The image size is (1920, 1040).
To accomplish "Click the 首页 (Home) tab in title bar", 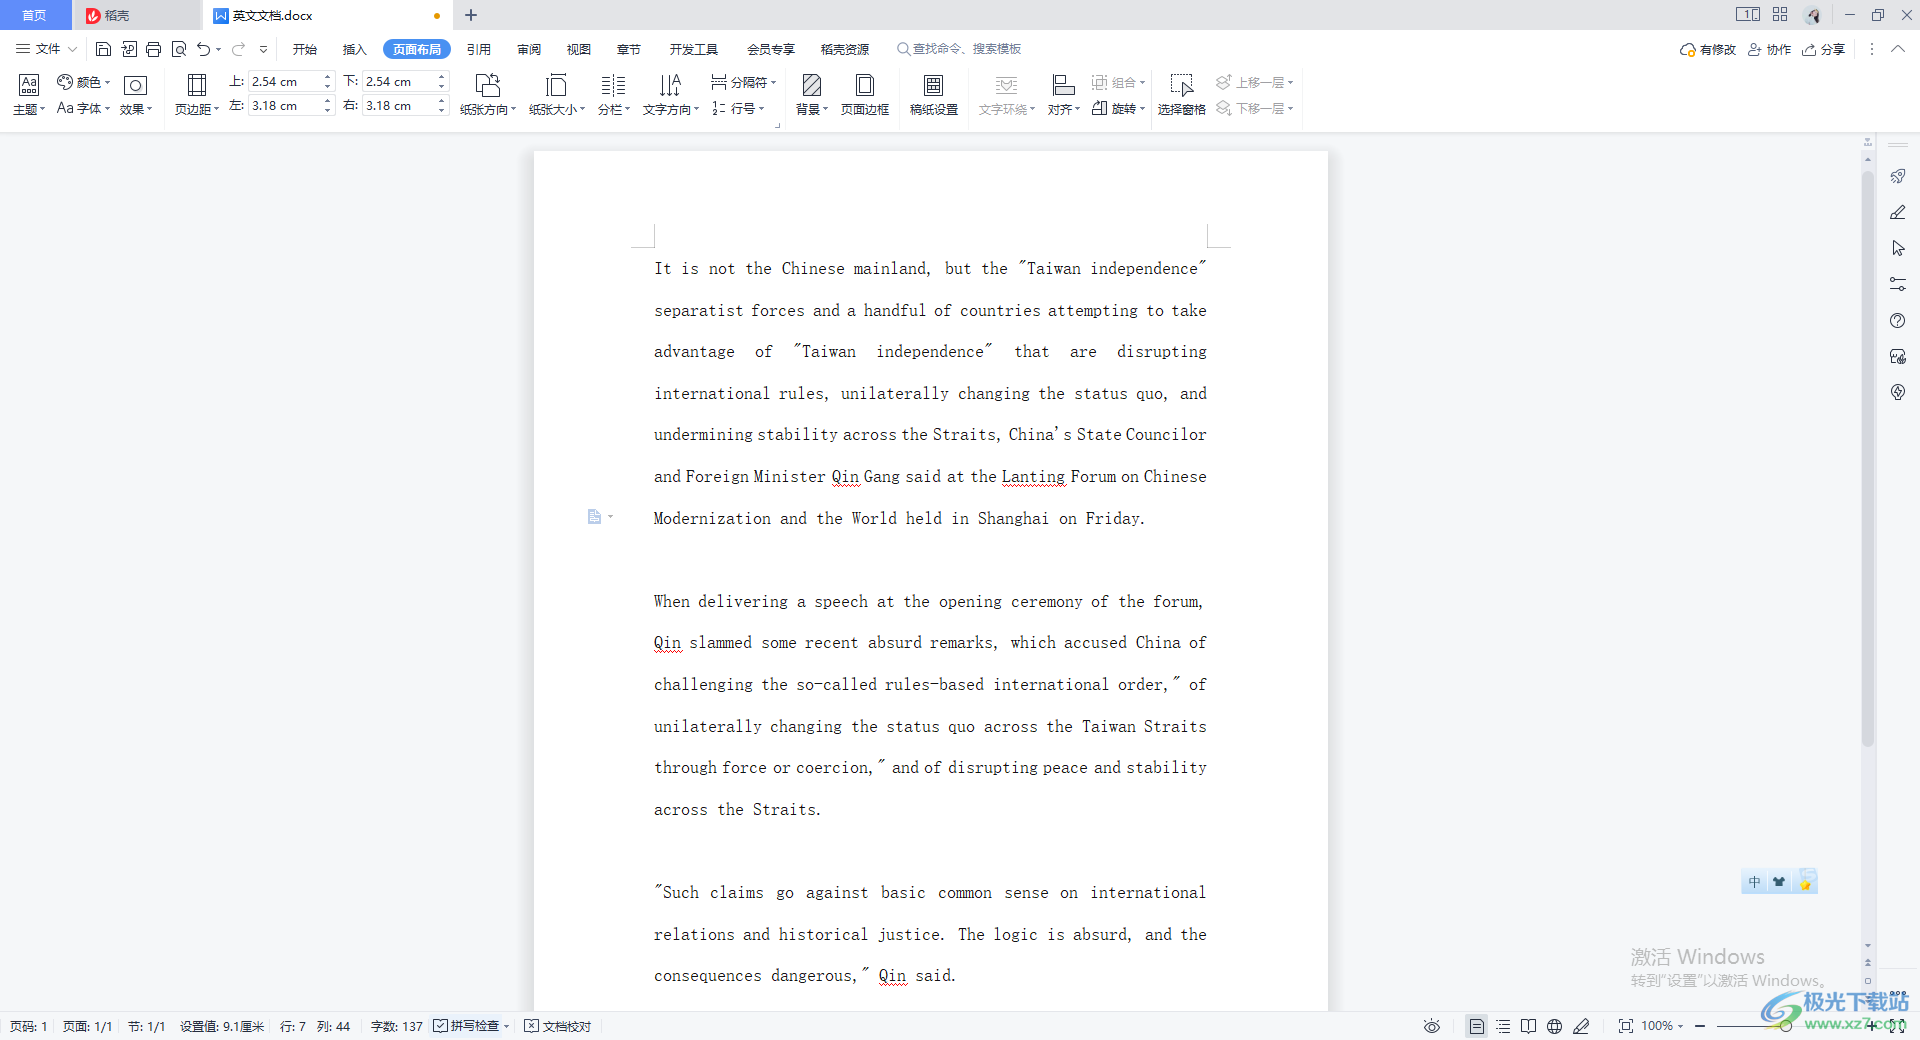I will pyautogui.click(x=35, y=15).
